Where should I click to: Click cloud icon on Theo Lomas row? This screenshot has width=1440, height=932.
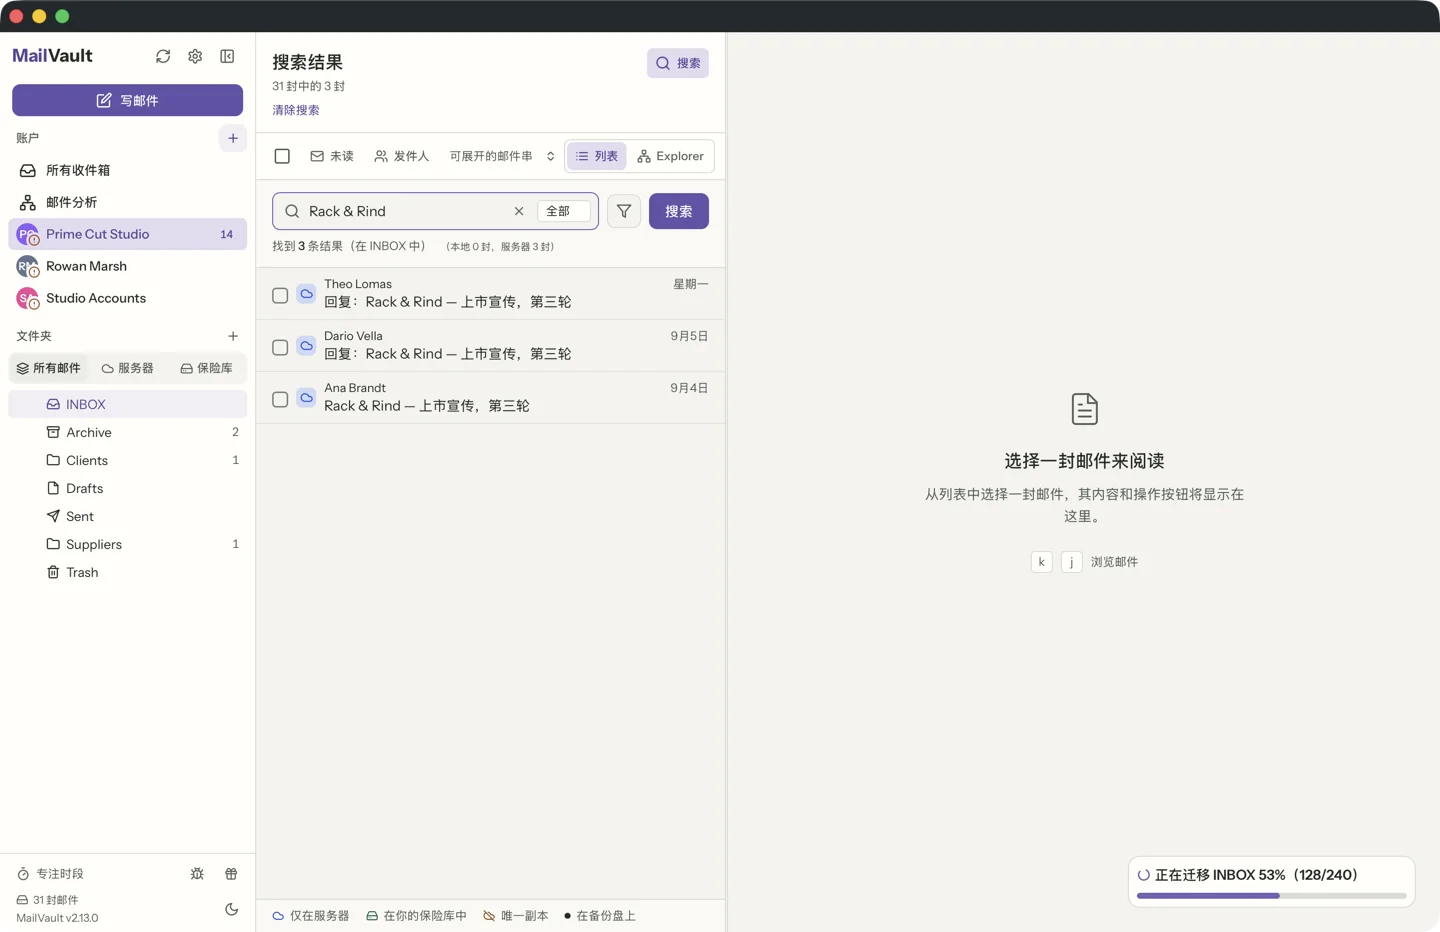click(306, 294)
